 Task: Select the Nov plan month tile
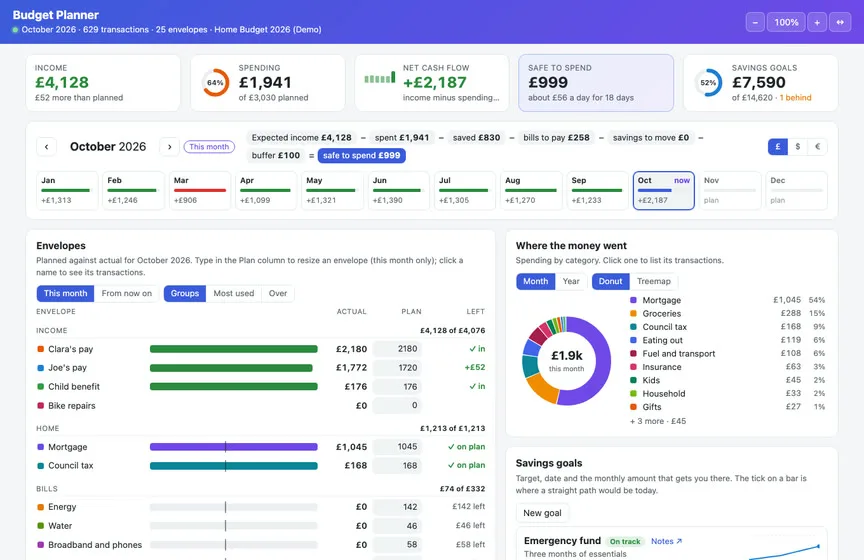(730, 190)
